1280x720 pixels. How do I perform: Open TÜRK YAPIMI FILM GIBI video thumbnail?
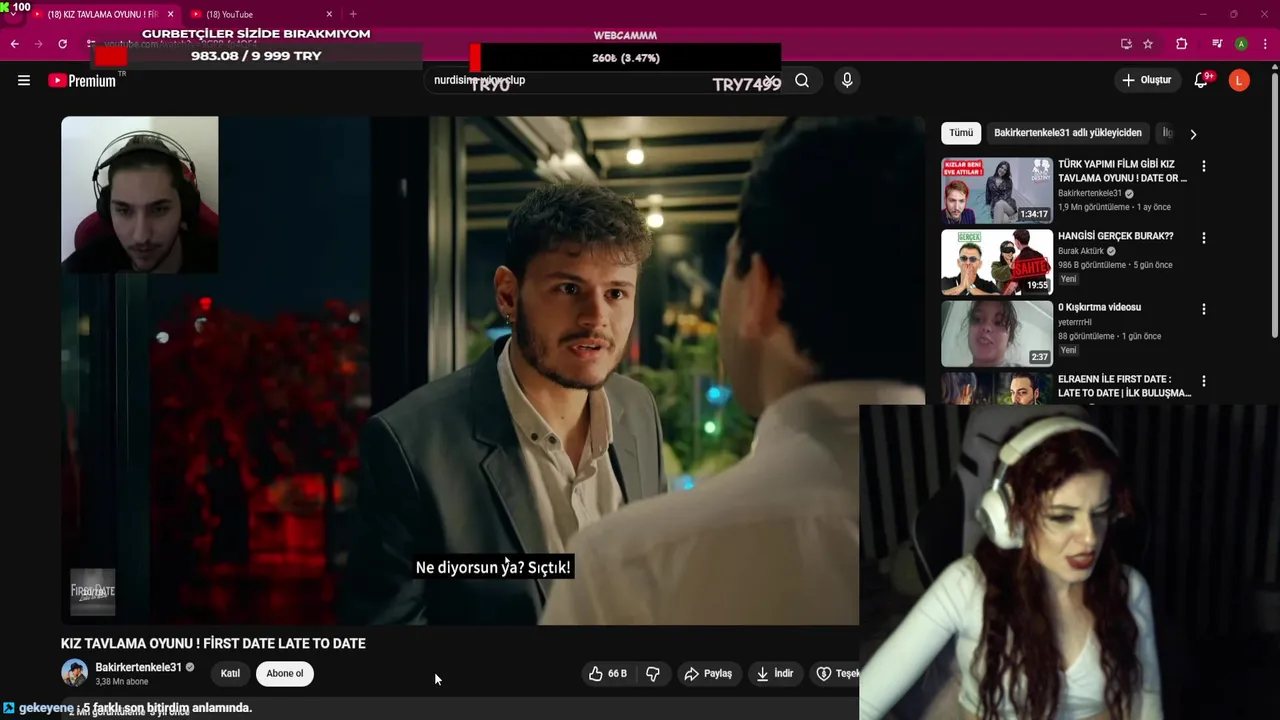click(x=997, y=190)
